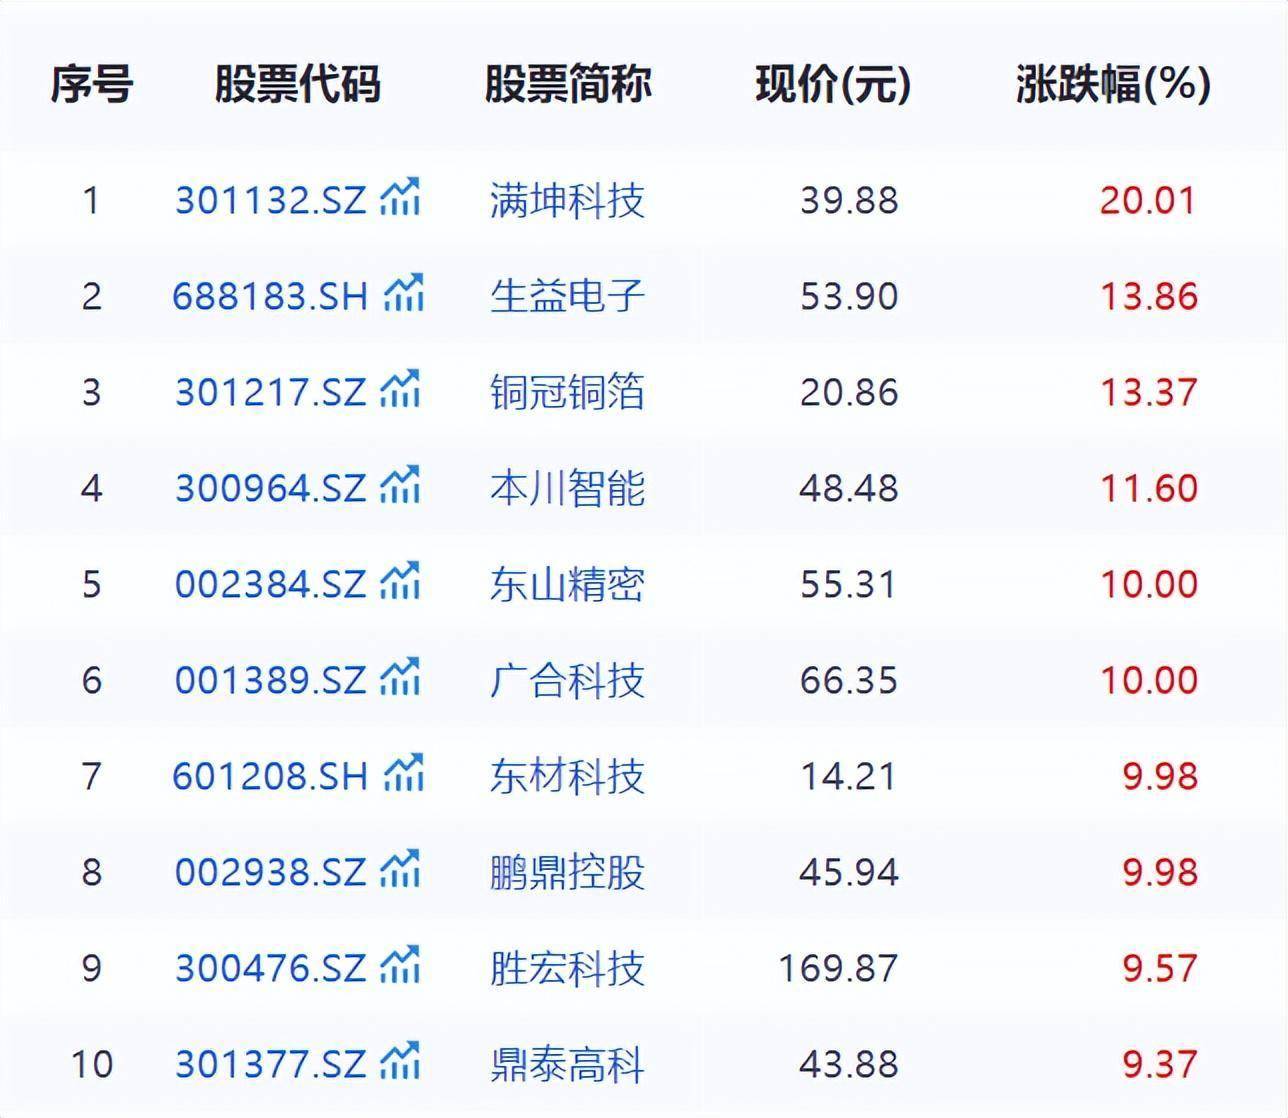The width and height of the screenshot is (1288, 1118).
Task: Open stock name 鼎泰高科
Action: (x=567, y=1065)
